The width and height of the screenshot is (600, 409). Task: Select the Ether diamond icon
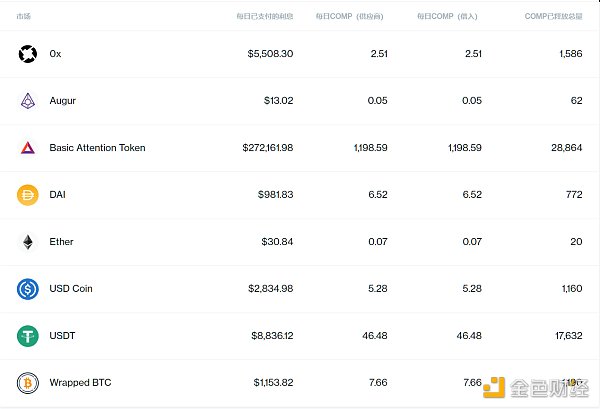(27, 242)
